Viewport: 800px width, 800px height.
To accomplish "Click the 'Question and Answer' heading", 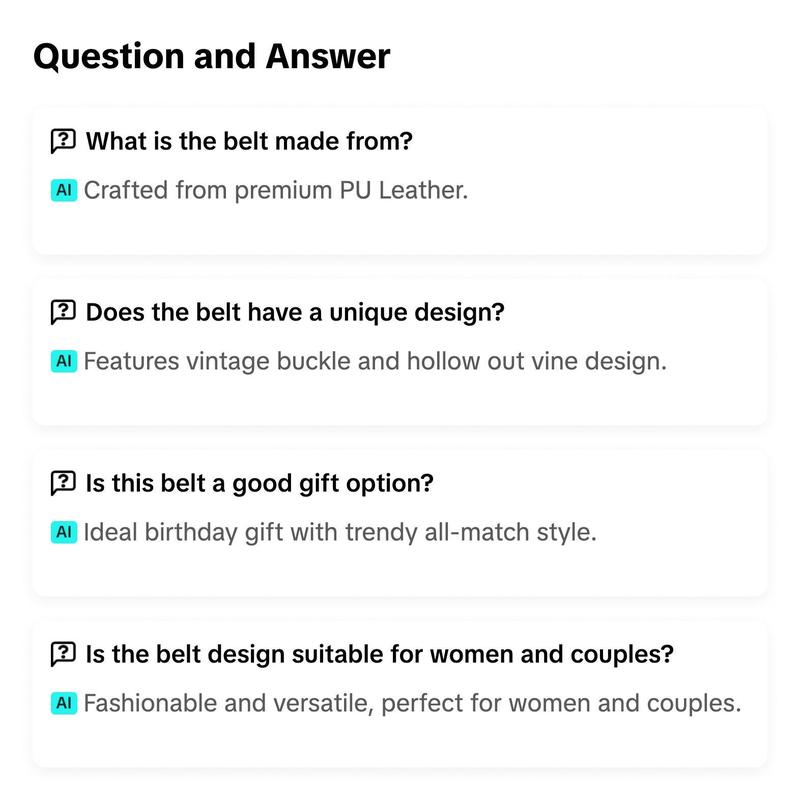I will 211,57.
